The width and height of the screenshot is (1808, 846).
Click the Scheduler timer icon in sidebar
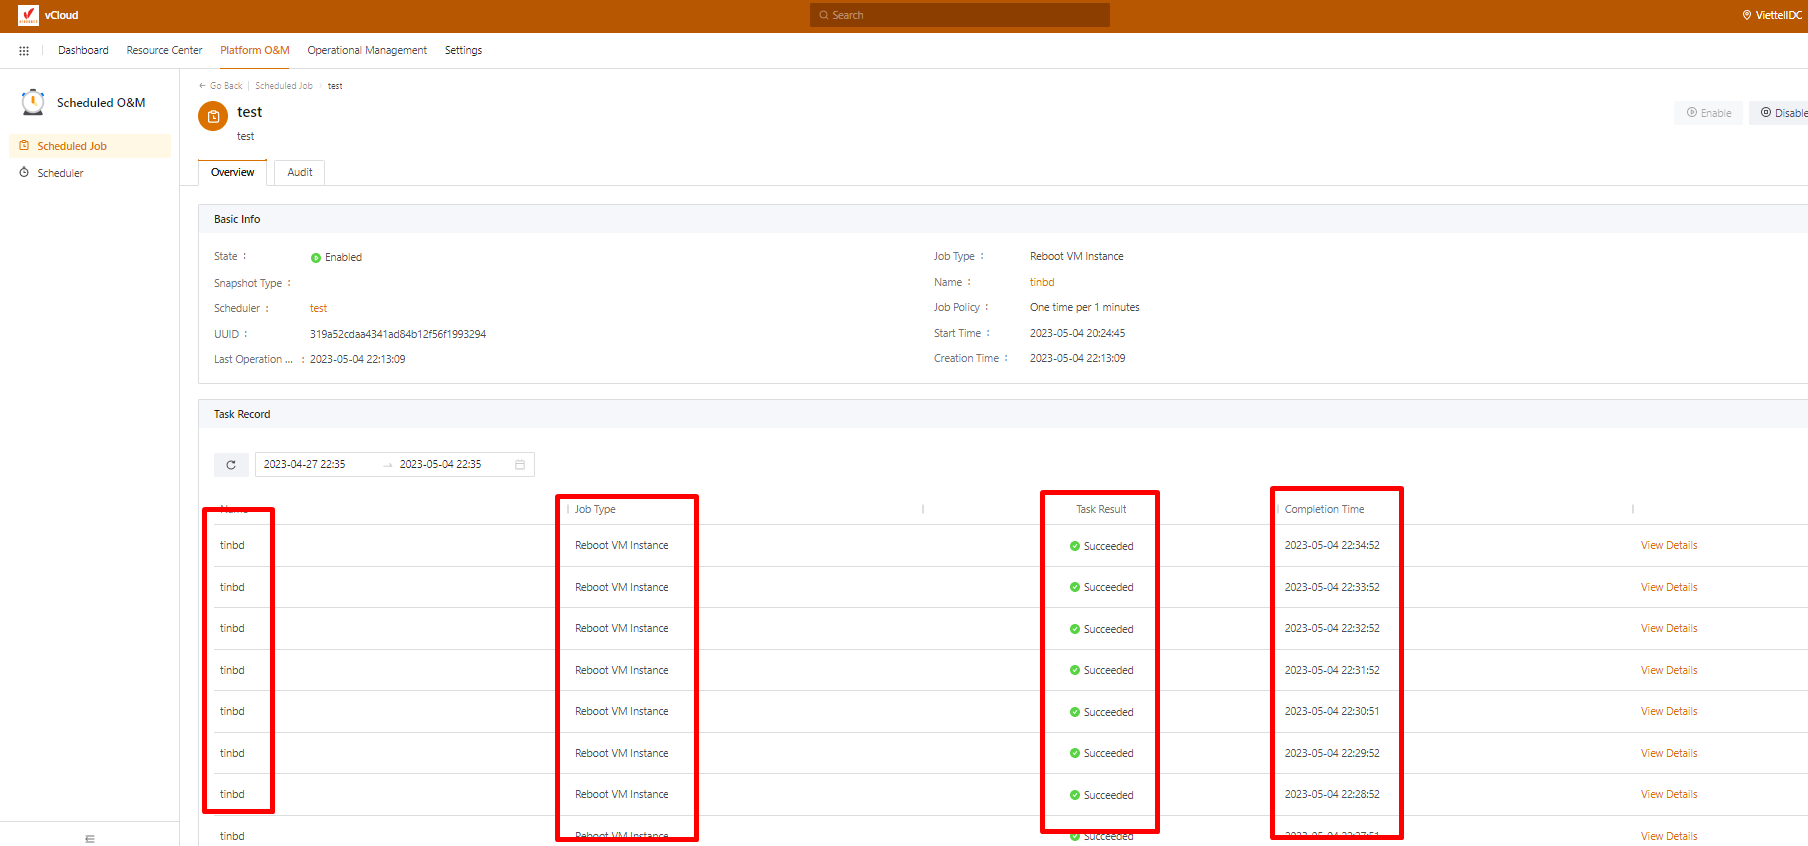click(x=24, y=173)
